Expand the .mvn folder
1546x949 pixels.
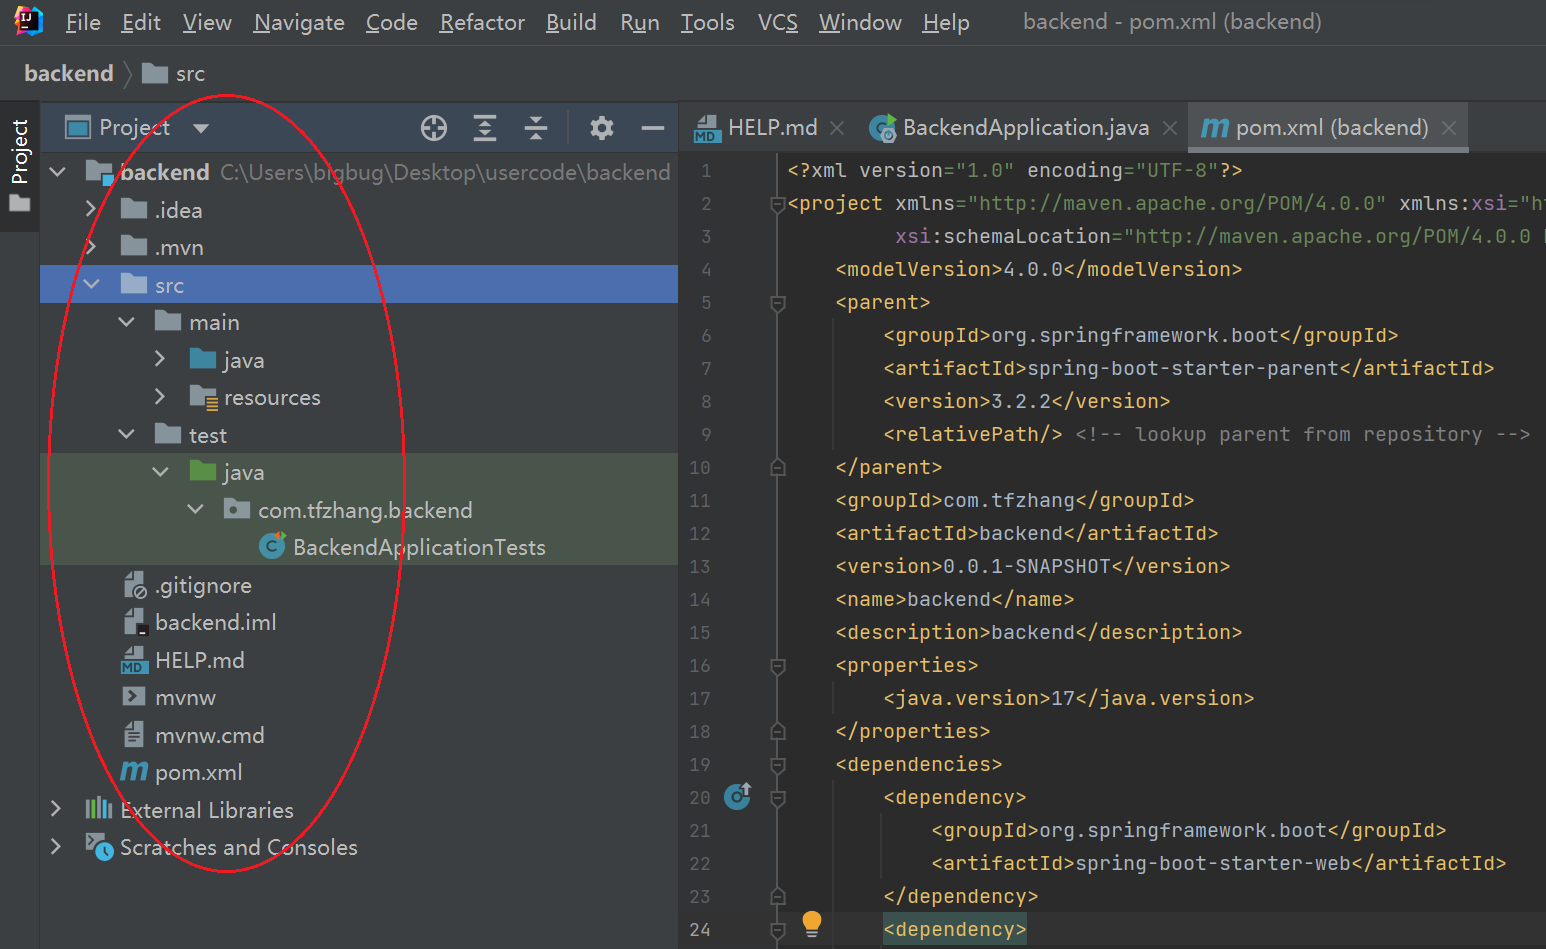point(91,246)
